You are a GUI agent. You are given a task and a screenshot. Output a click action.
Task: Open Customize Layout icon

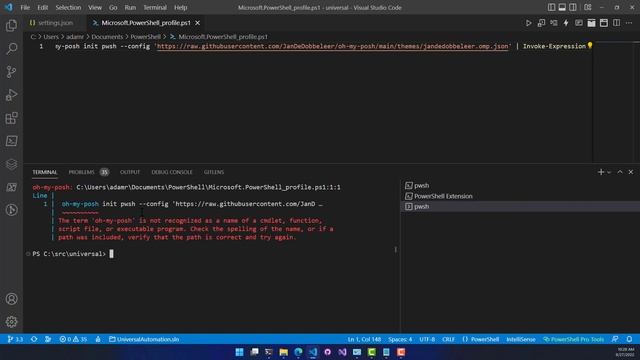[588, 7]
